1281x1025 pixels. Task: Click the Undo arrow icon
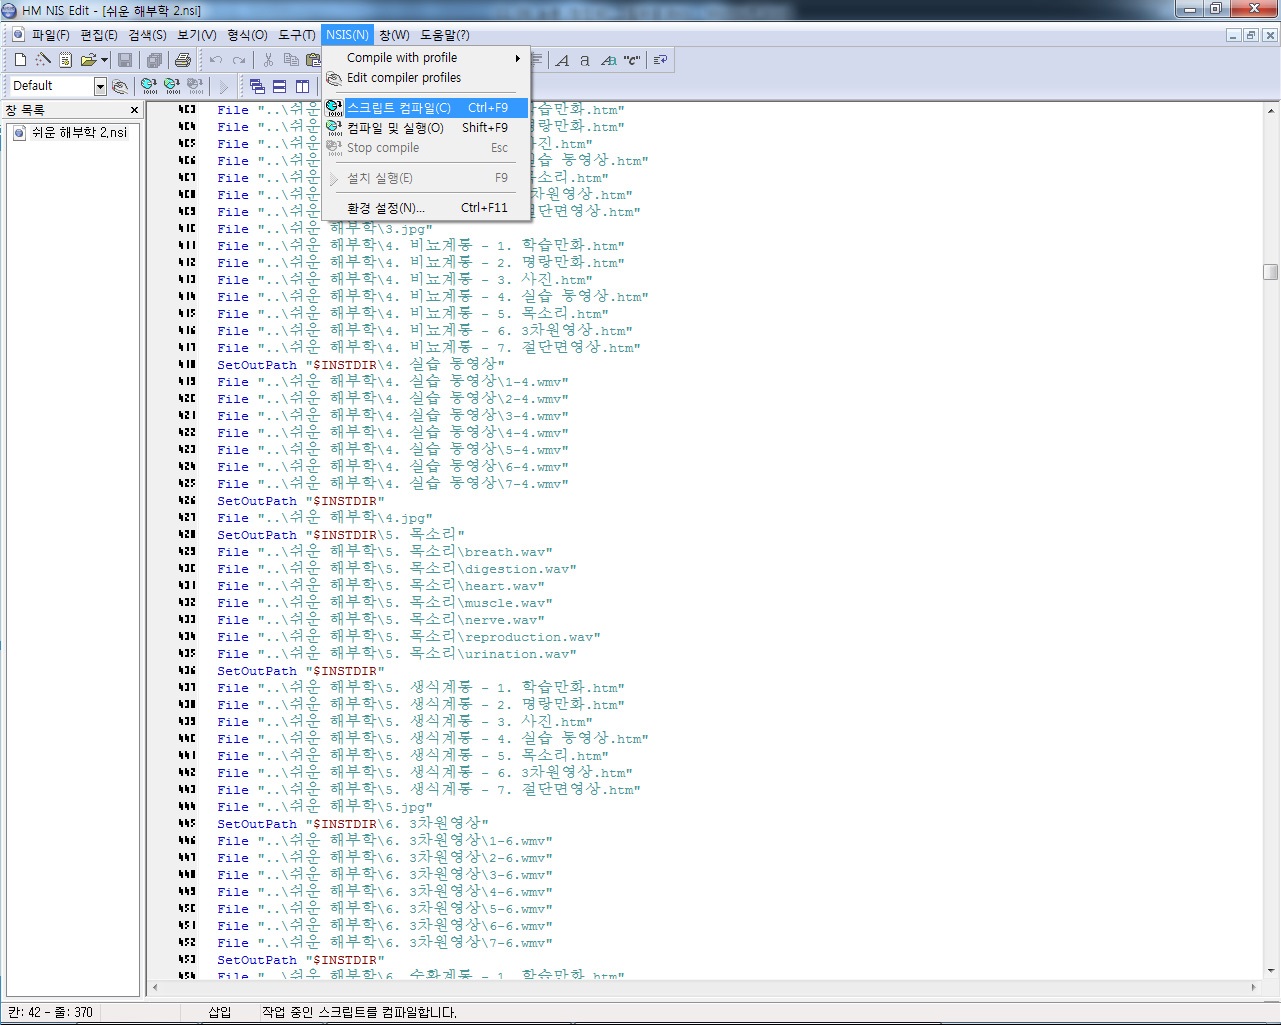pos(215,60)
